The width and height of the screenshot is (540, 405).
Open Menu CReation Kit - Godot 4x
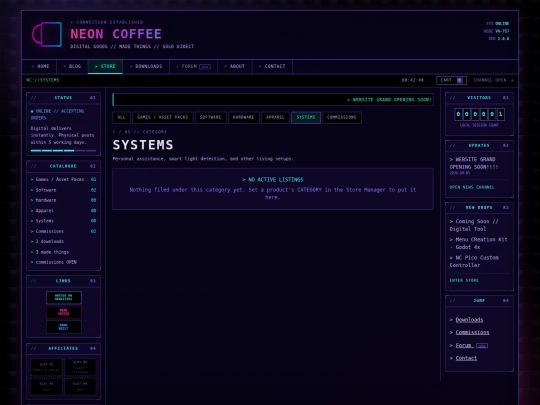[478, 243]
